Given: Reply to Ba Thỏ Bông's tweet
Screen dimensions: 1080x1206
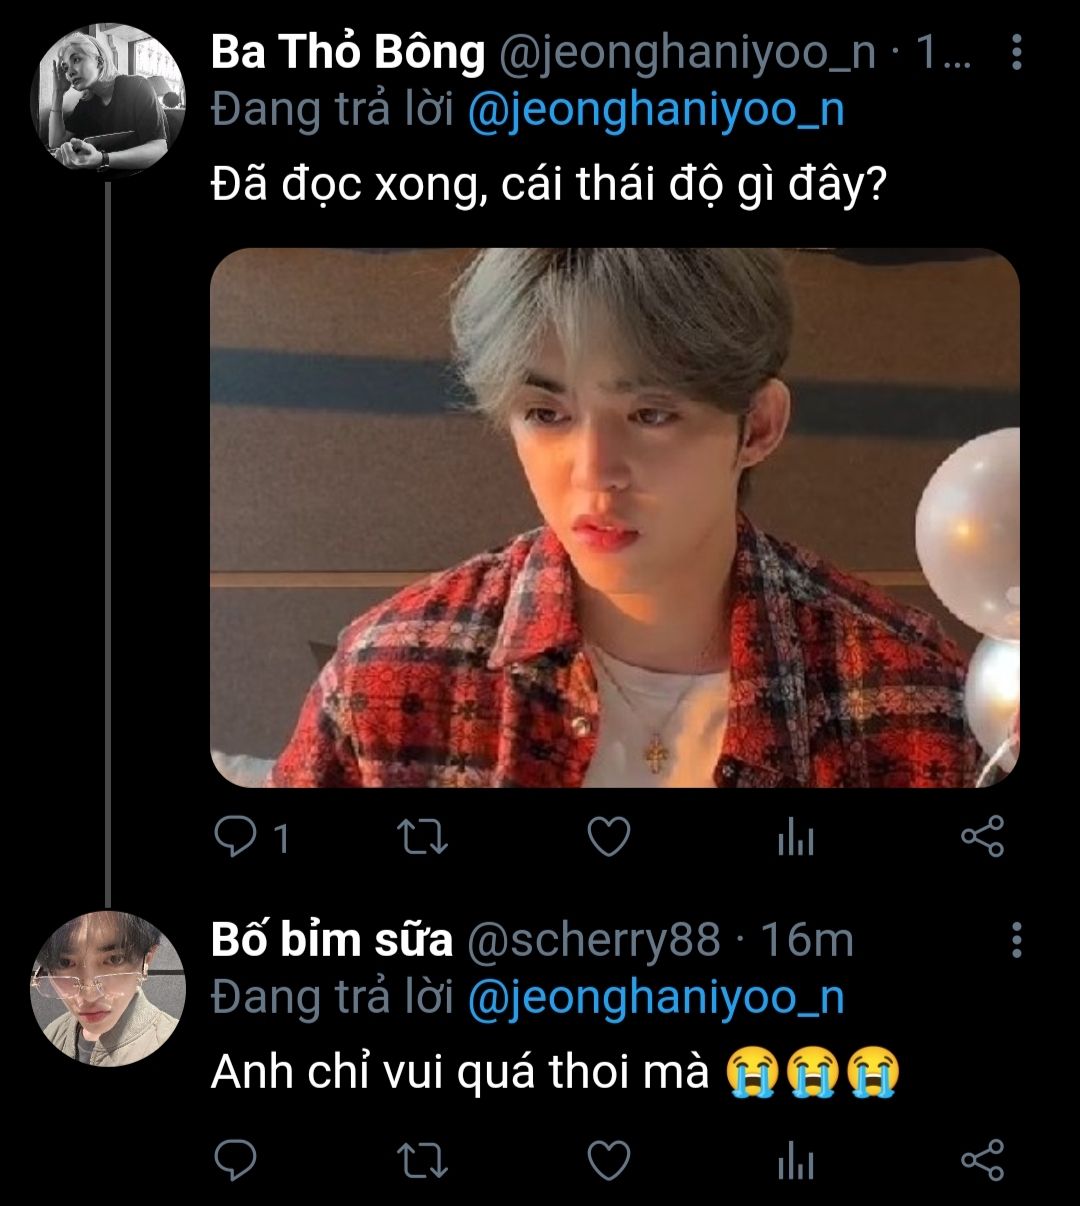Looking at the screenshot, I should point(235,837).
